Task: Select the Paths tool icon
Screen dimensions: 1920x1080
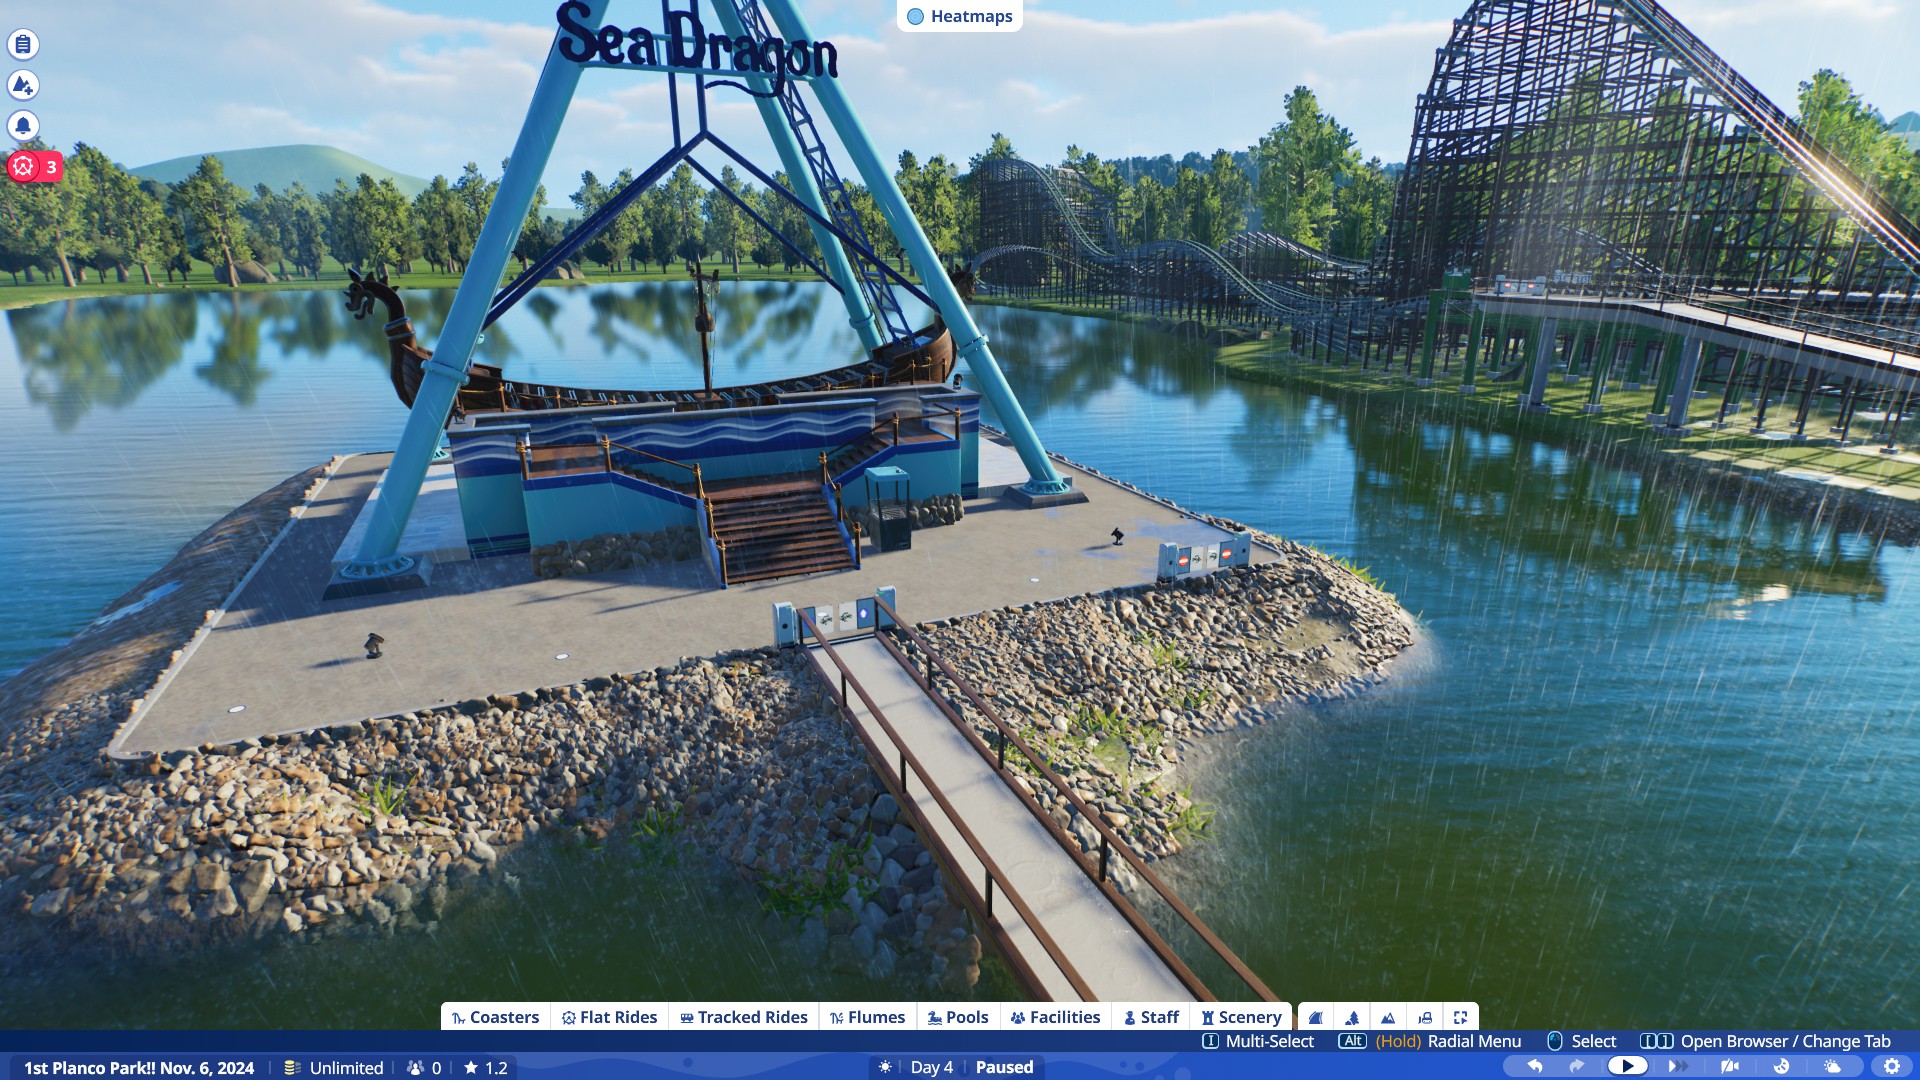Action: pos(1316,1017)
